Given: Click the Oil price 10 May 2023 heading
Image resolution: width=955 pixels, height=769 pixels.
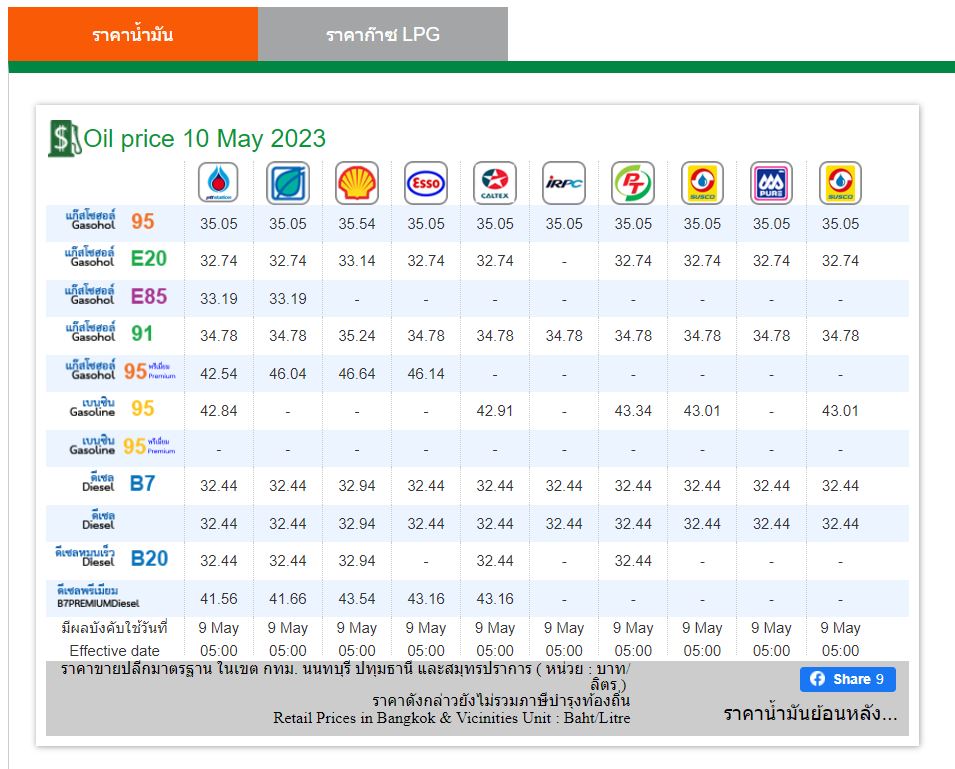Looking at the screenshot, I should click(205, 139).
